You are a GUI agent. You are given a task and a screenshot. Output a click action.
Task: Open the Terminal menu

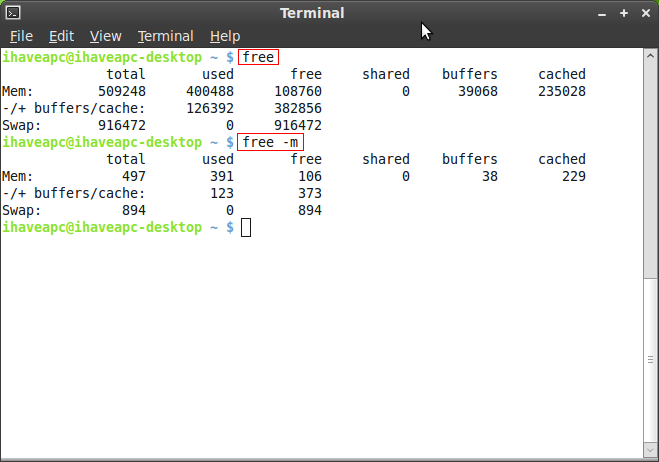coord(166,36)
